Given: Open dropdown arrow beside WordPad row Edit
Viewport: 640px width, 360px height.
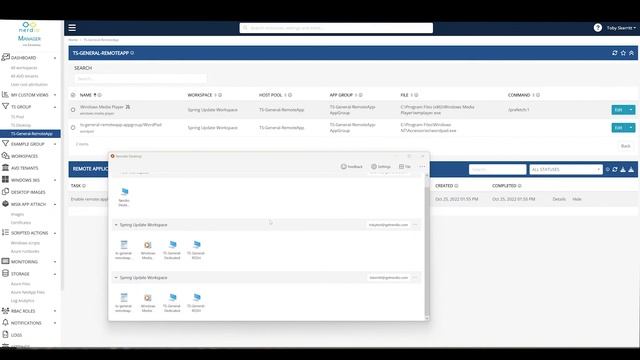Looking at the screenshot, I should coord(631,128).
